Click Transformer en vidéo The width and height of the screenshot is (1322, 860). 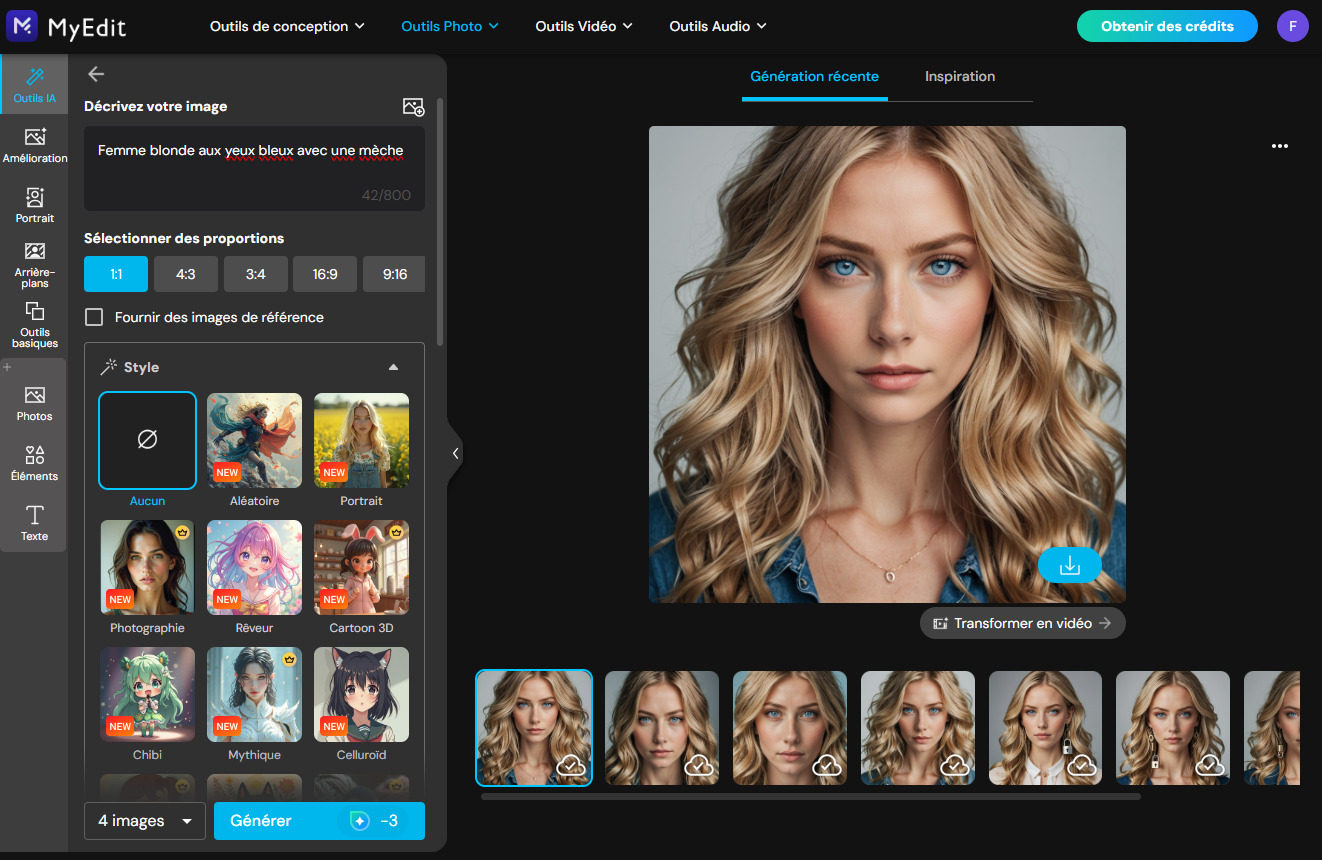1023,623
